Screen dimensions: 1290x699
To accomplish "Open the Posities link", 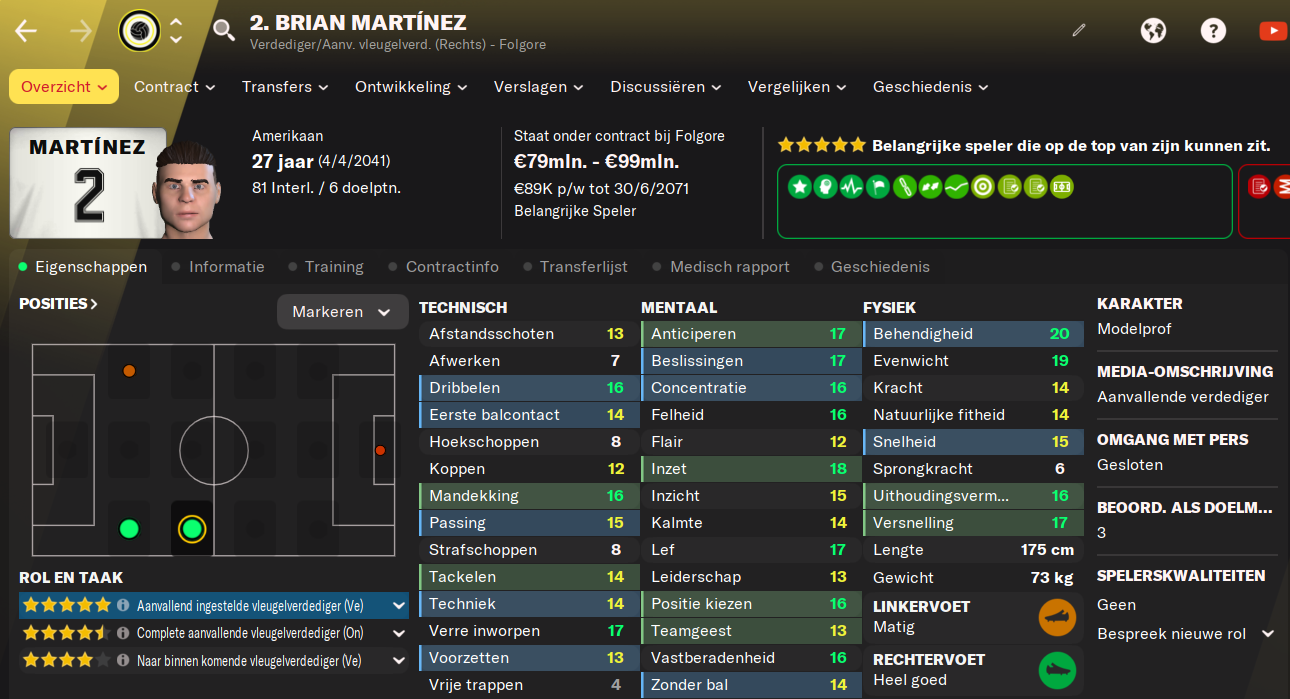I will (x=58, y=303).
